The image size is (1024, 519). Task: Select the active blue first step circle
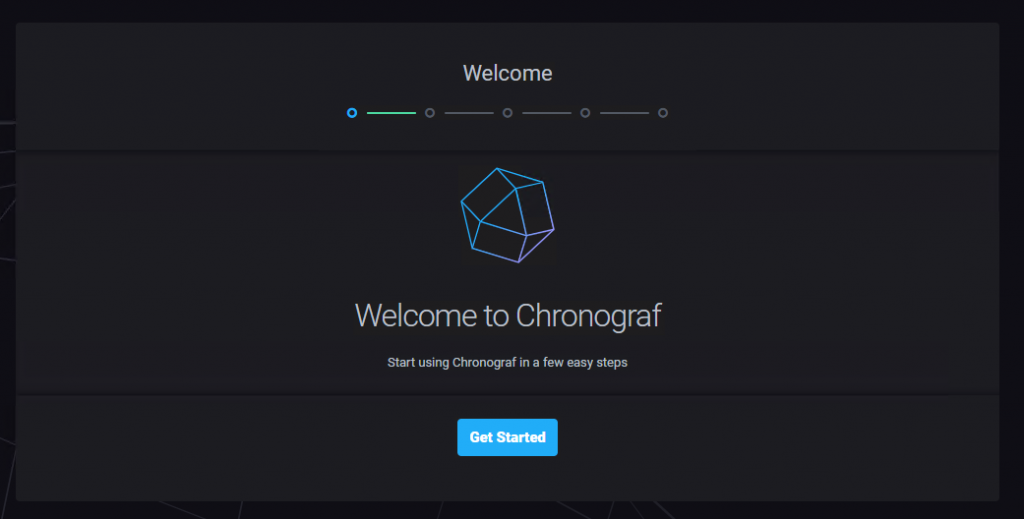coord(352,113)
